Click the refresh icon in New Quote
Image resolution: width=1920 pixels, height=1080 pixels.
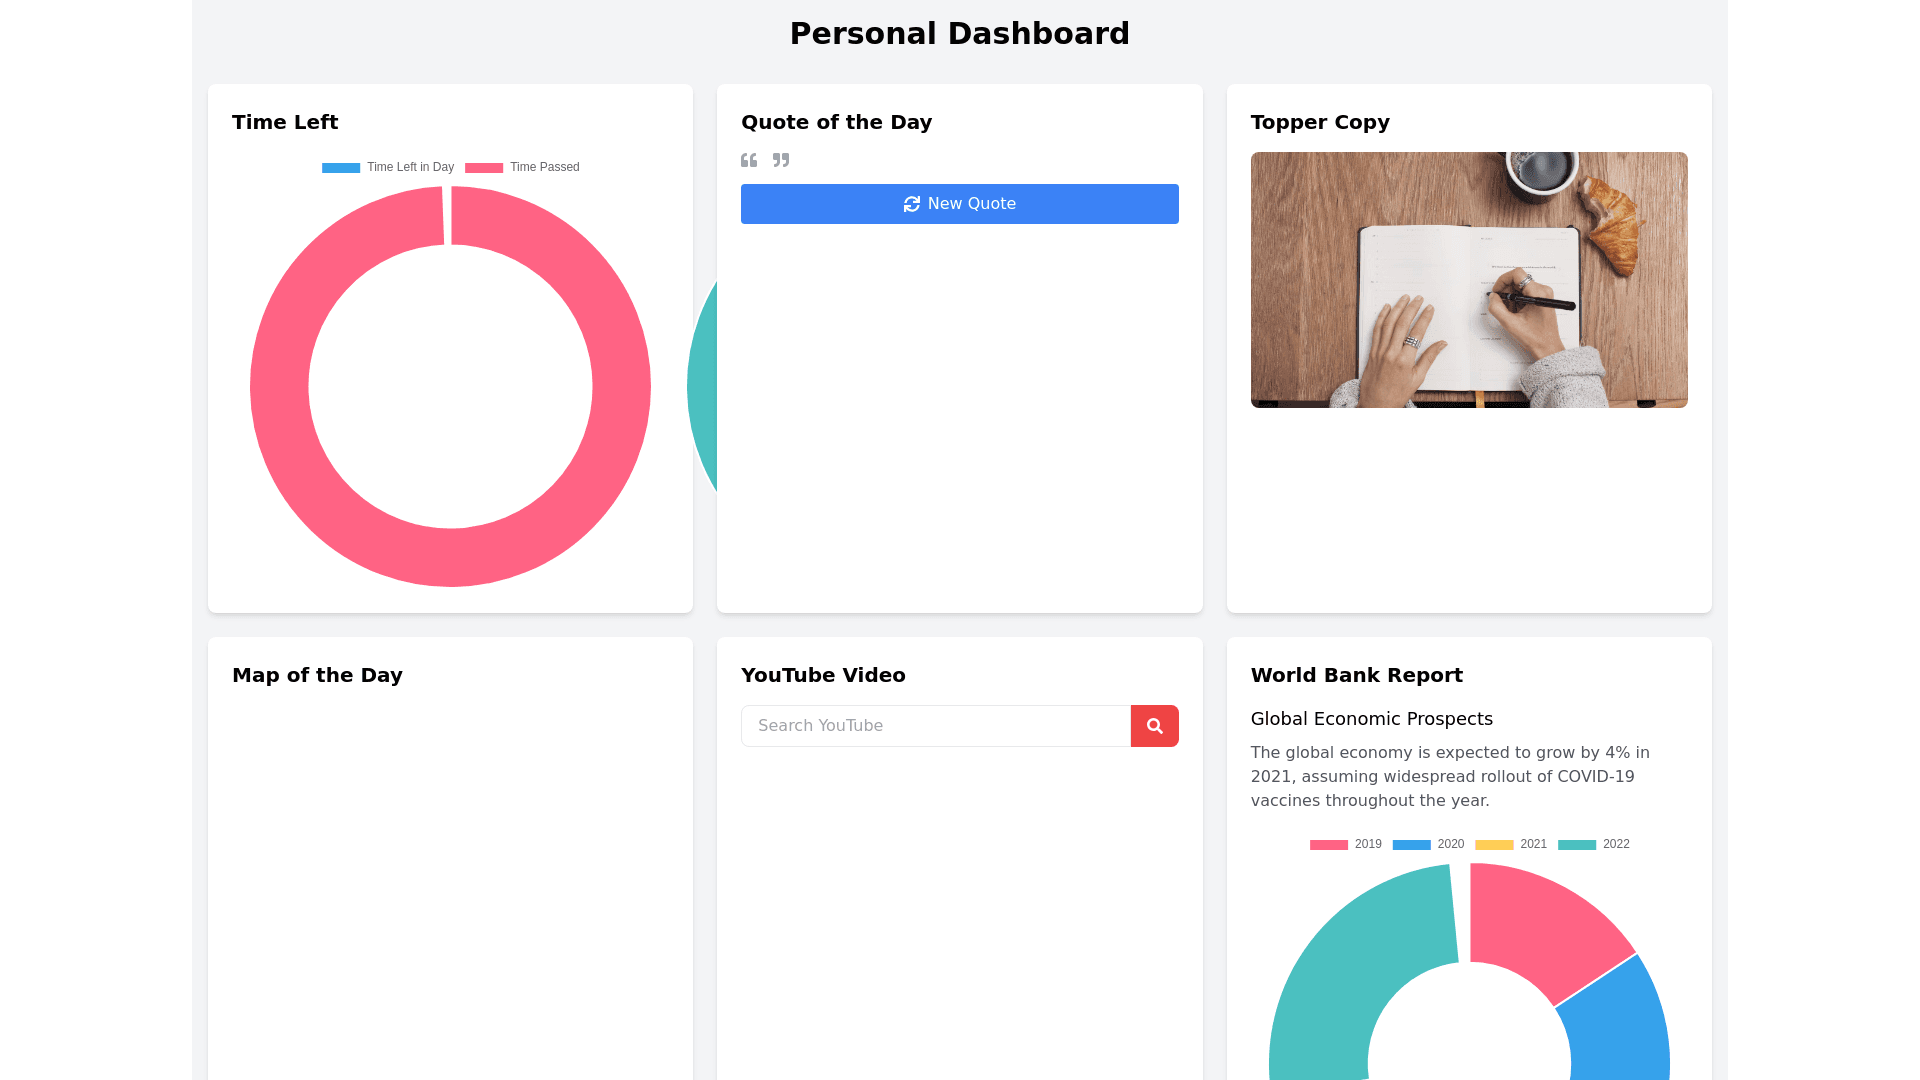click(911, 204)
